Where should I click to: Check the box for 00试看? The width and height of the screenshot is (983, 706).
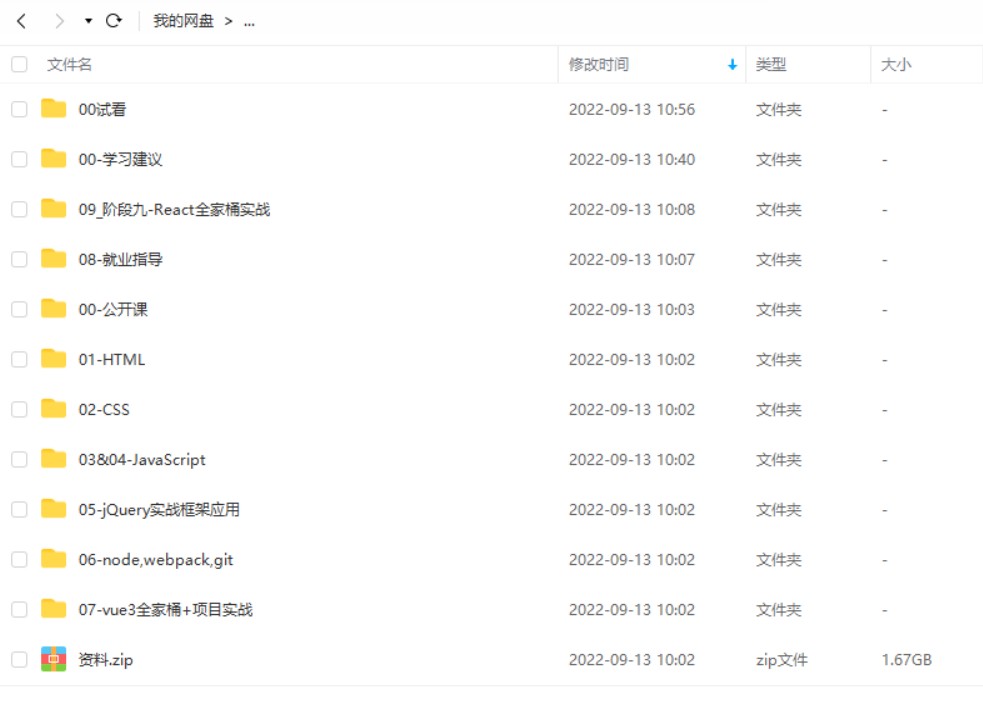(x=19, y=109)
